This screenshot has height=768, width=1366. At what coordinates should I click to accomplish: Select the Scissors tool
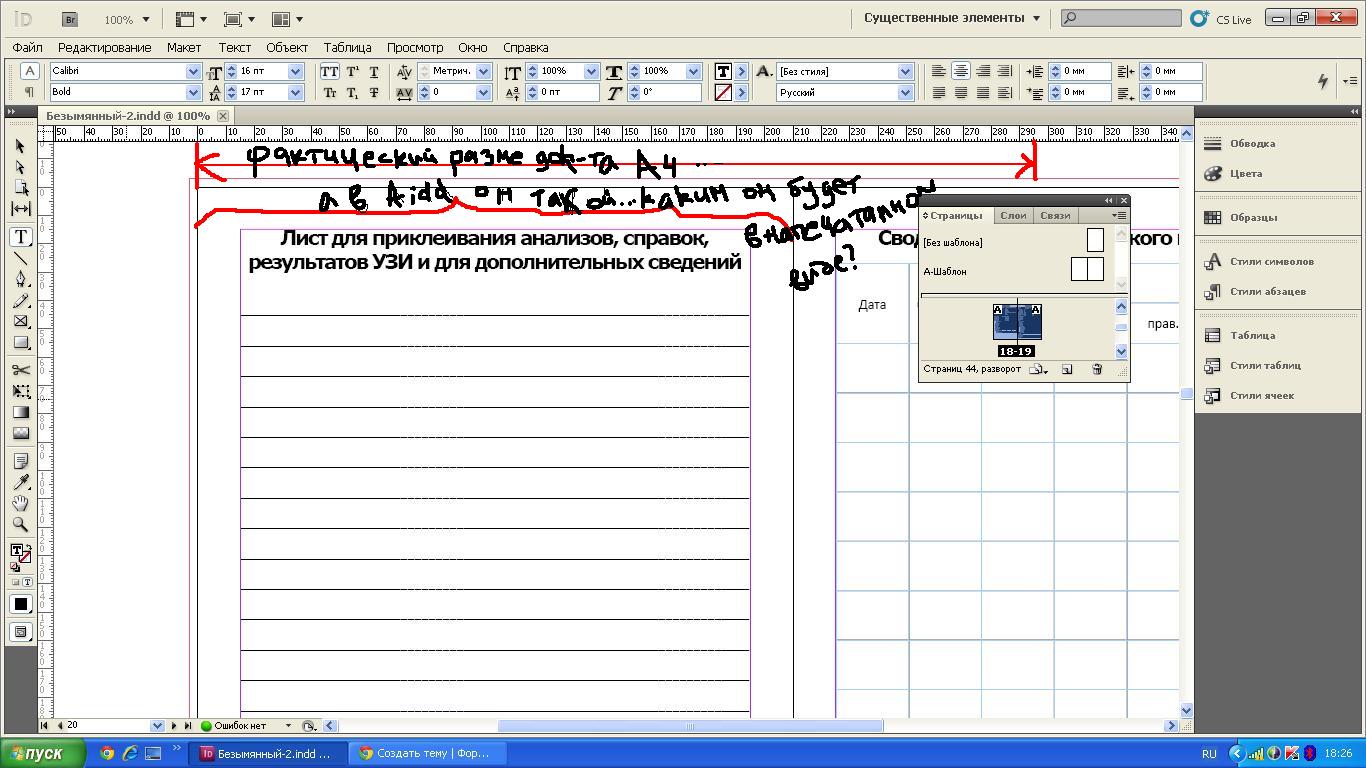coord(20,370)
